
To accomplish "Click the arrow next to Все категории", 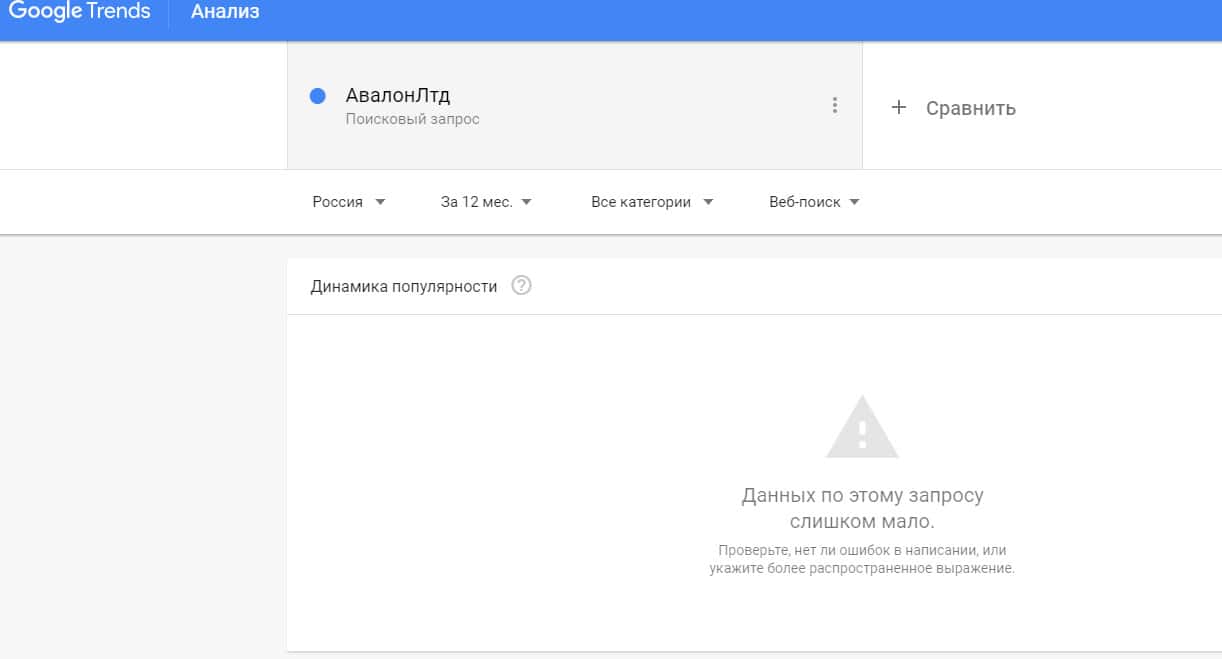I will pyautogui.click(x=708, y=202).
